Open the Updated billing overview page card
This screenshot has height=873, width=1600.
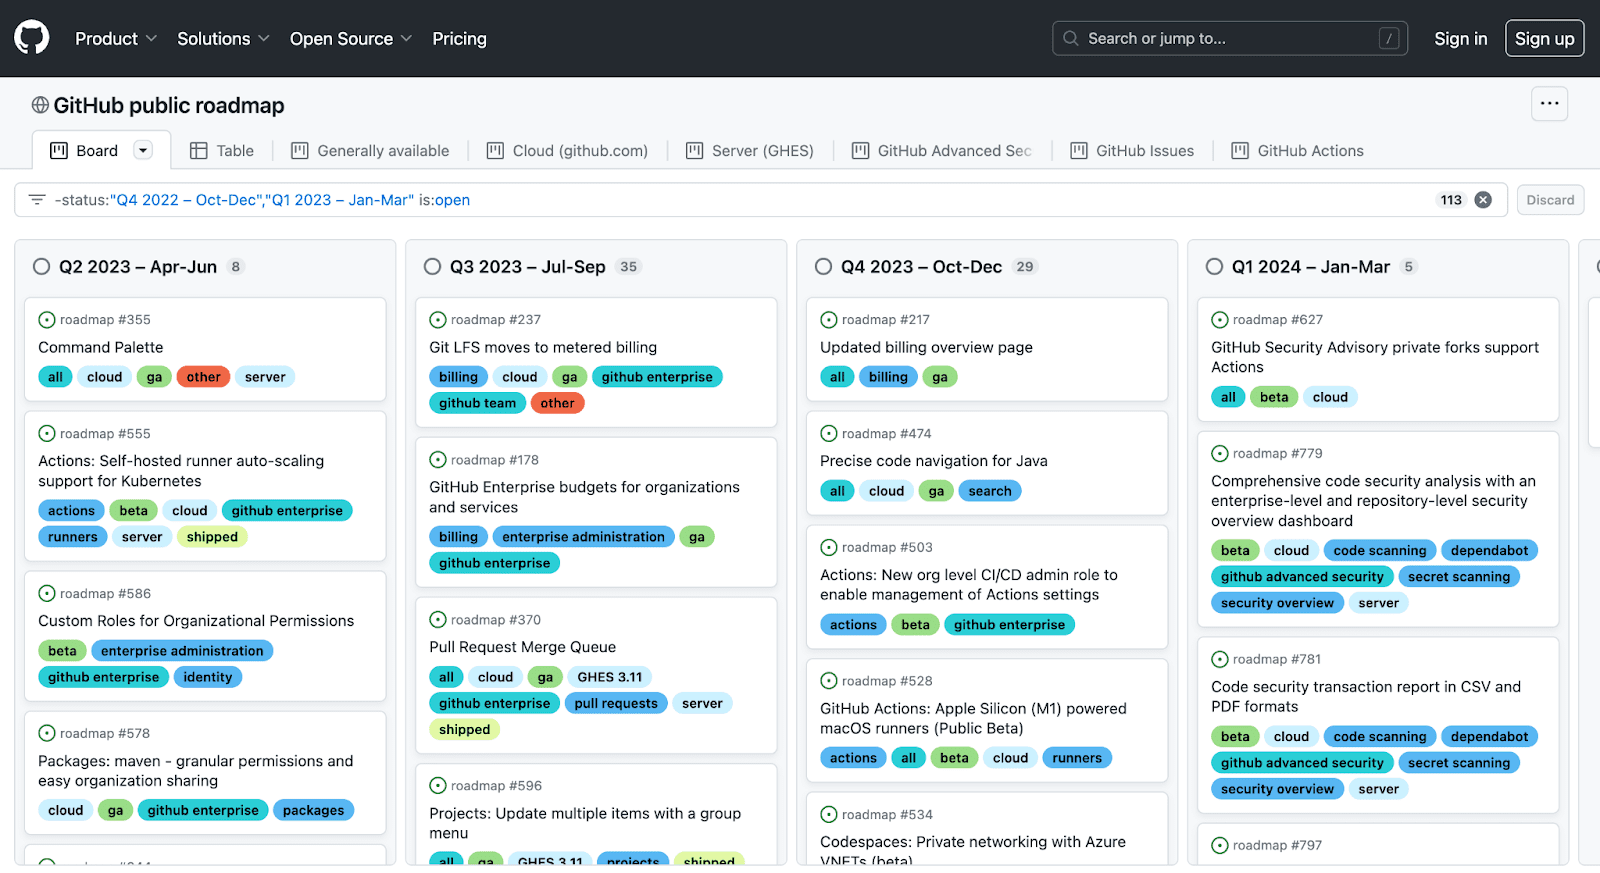[x=927, y=347]
